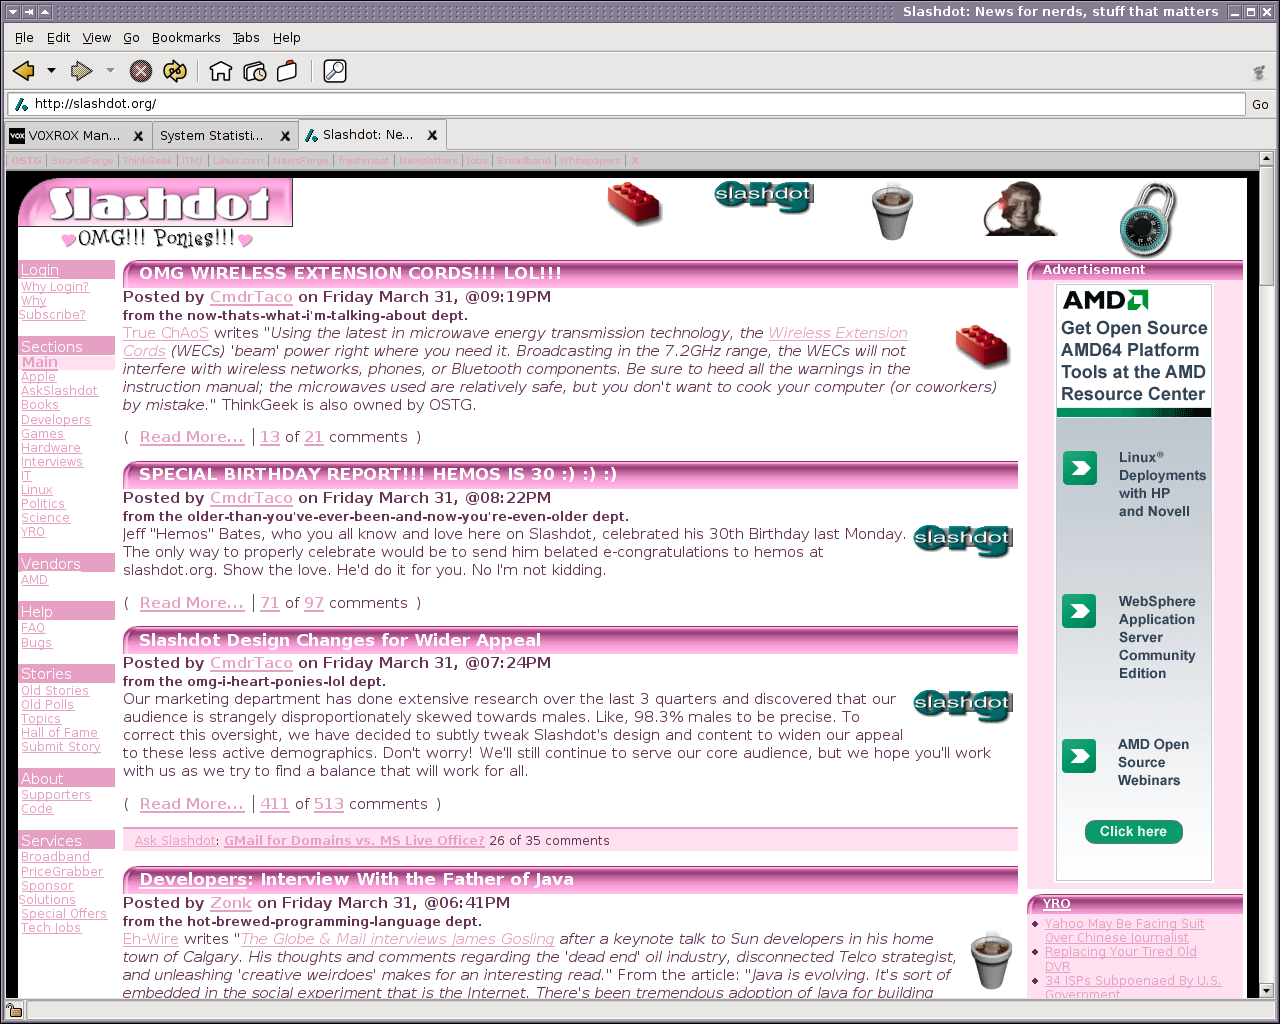Screen dimensions: 1280x1024
Task: Open 'GMail for Domains vs. MS Live Office?' link
Action: (x=354, y=841)
